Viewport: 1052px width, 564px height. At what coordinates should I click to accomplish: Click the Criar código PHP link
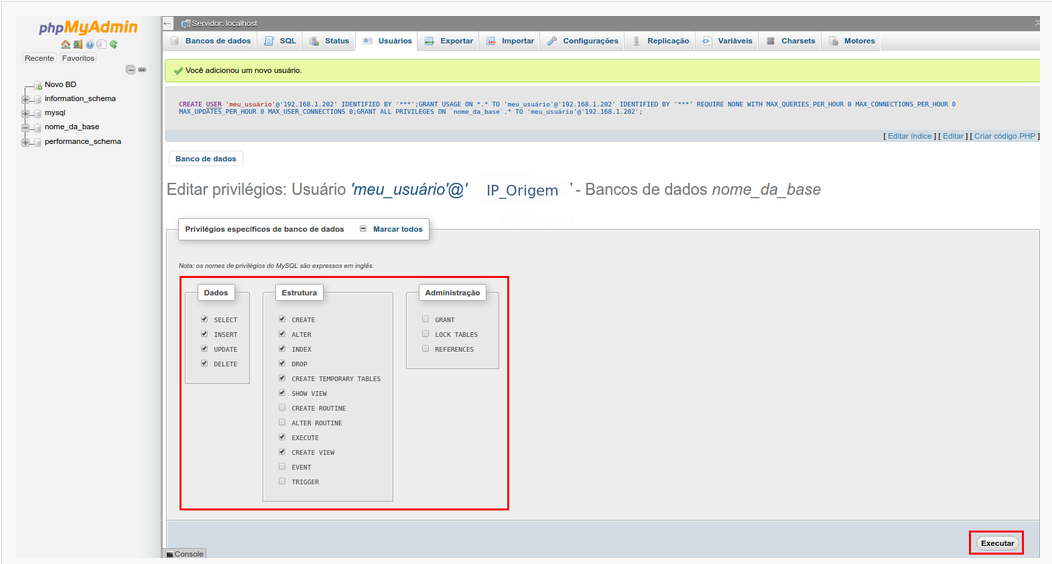point(1005,136)
